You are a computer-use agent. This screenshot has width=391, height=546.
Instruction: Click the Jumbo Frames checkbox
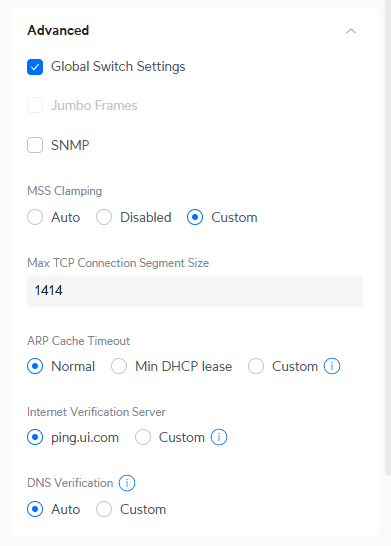(35, 105)
